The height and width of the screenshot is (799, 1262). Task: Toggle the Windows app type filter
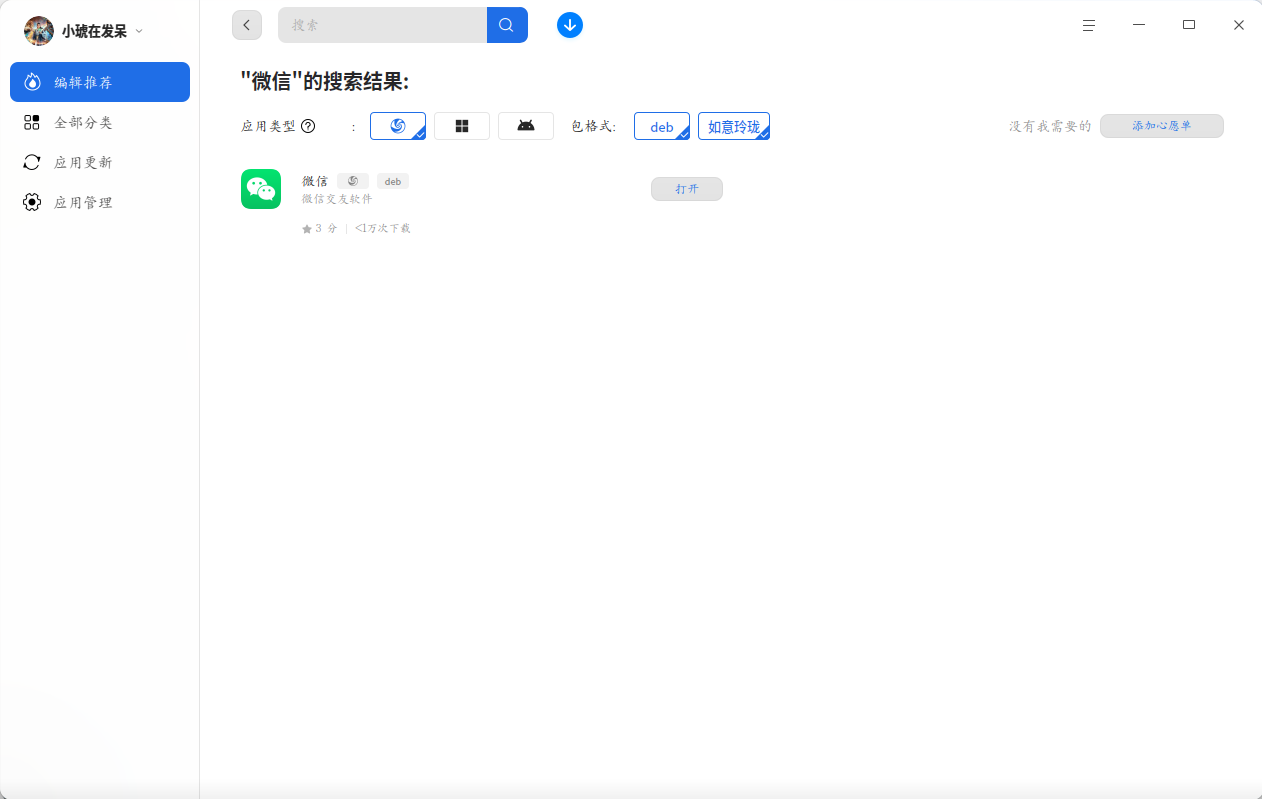point(462,126)
